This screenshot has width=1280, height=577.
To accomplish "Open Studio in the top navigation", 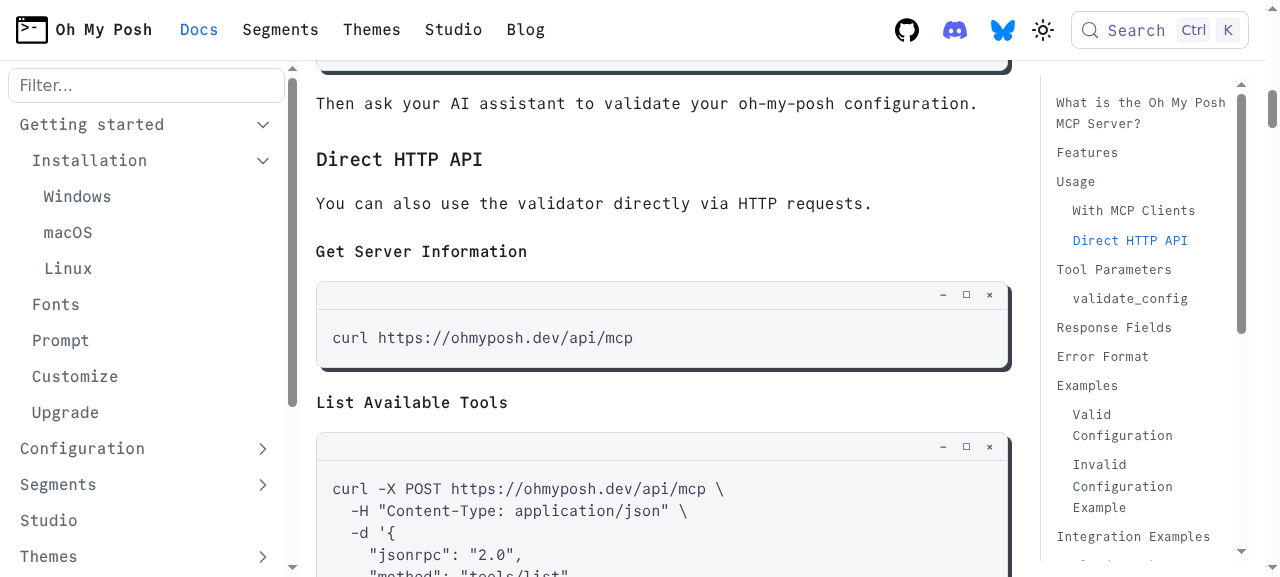I will click(x=453, y=30).
